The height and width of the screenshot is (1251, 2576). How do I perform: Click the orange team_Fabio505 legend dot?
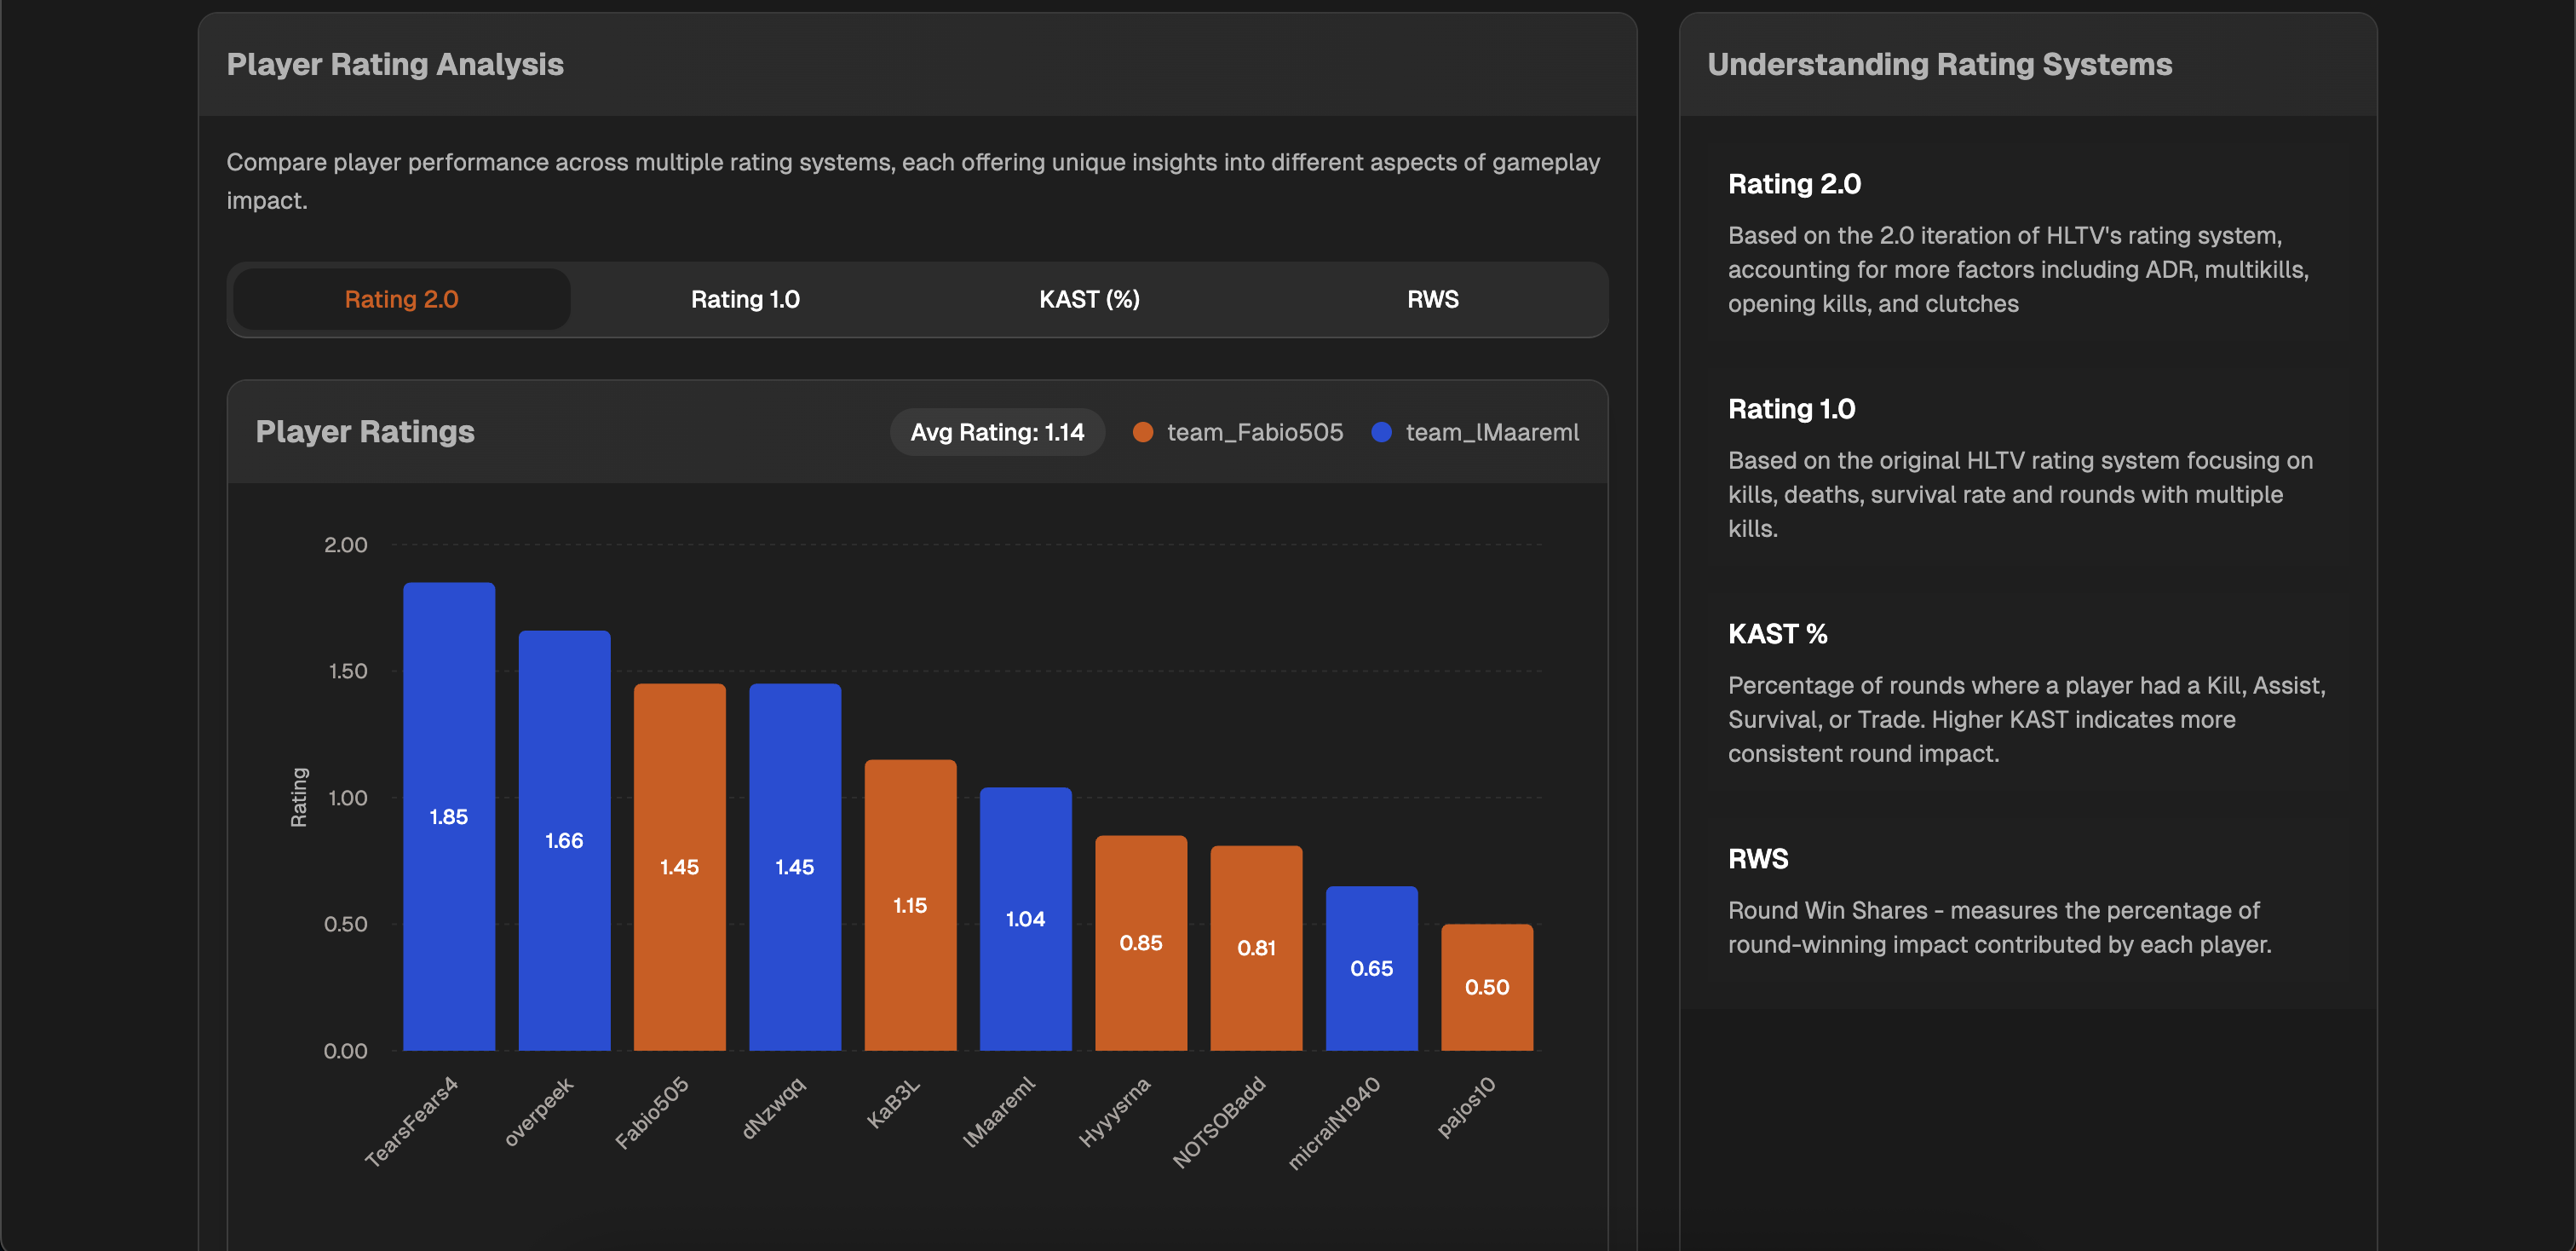click(x=1143, y=432)
